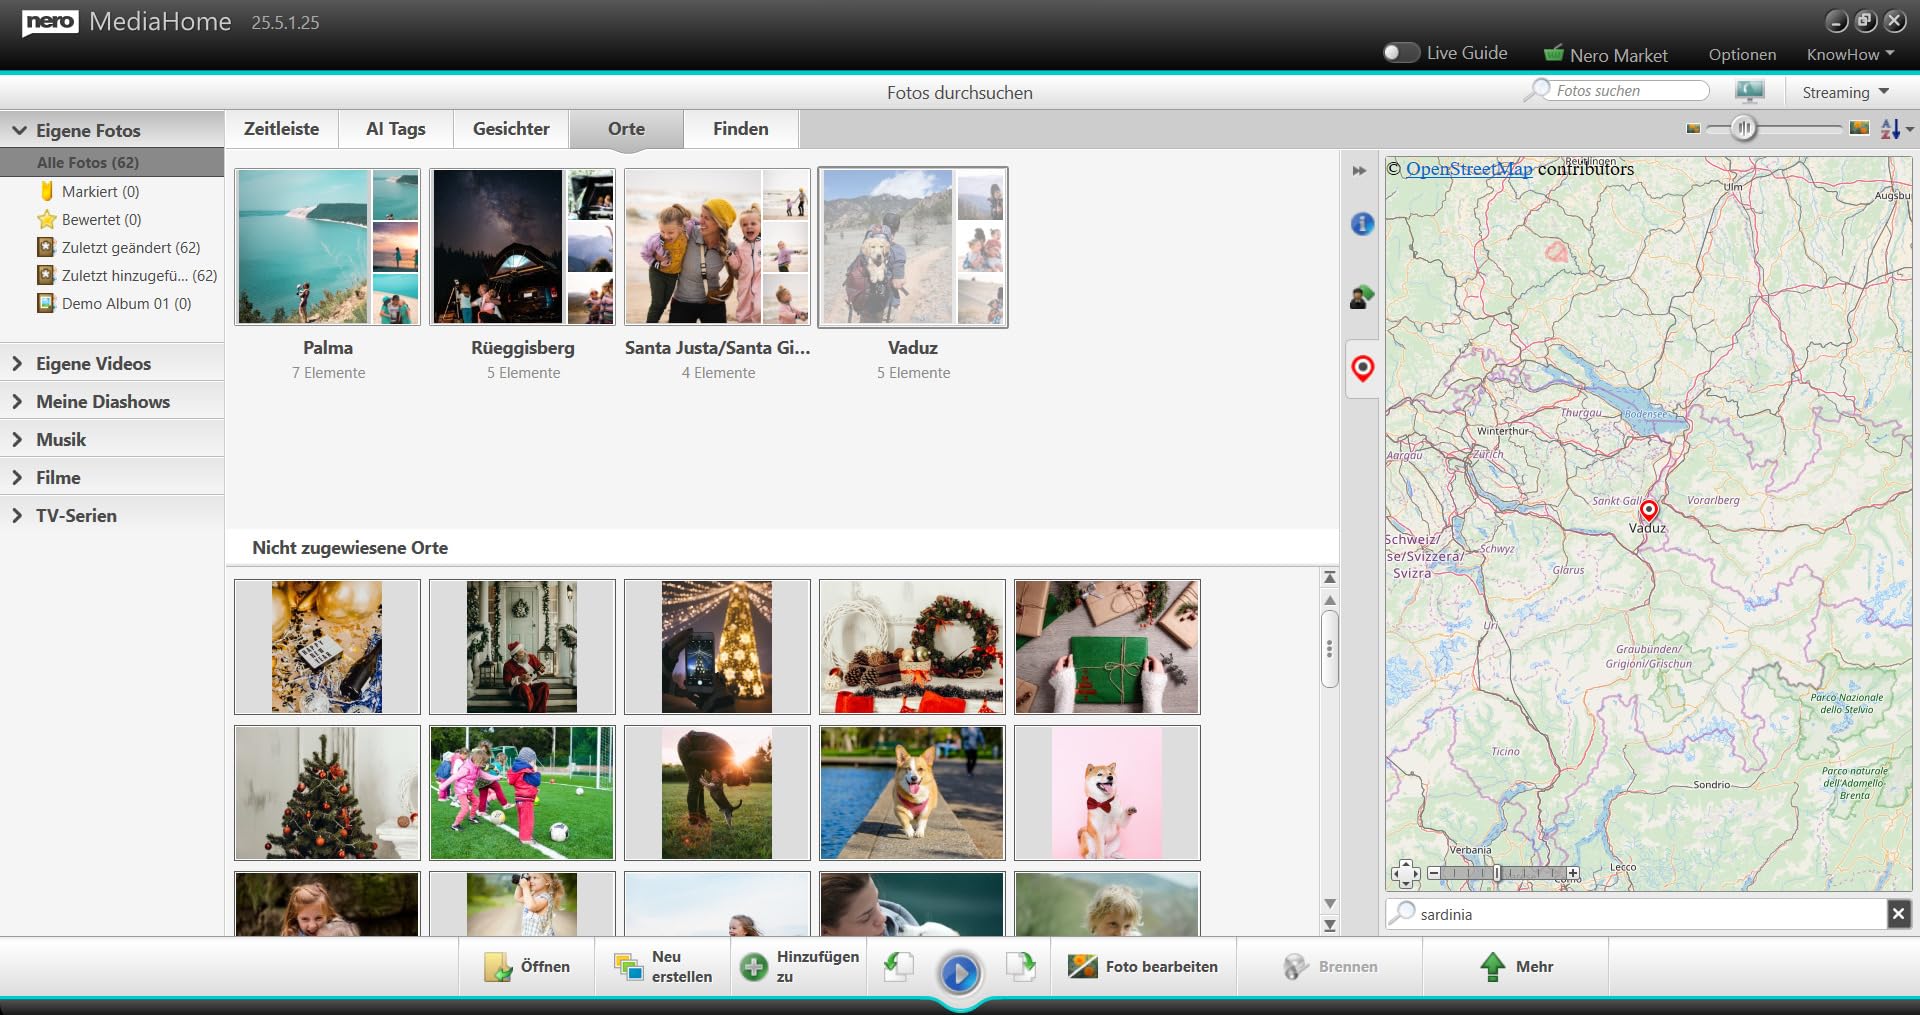Click the Hinzufügen zu button
The width and height of the screenshot is (1920, 1015).
coord(799,966)
